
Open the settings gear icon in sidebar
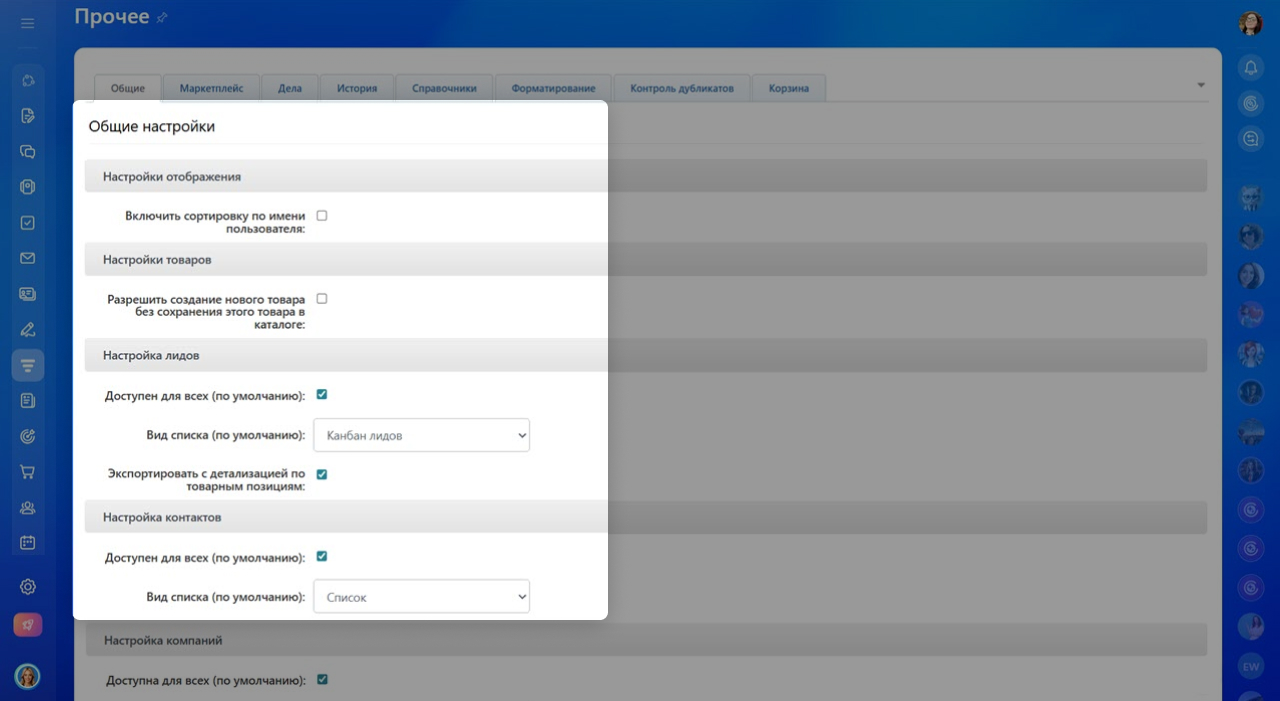tap(28, 587)
